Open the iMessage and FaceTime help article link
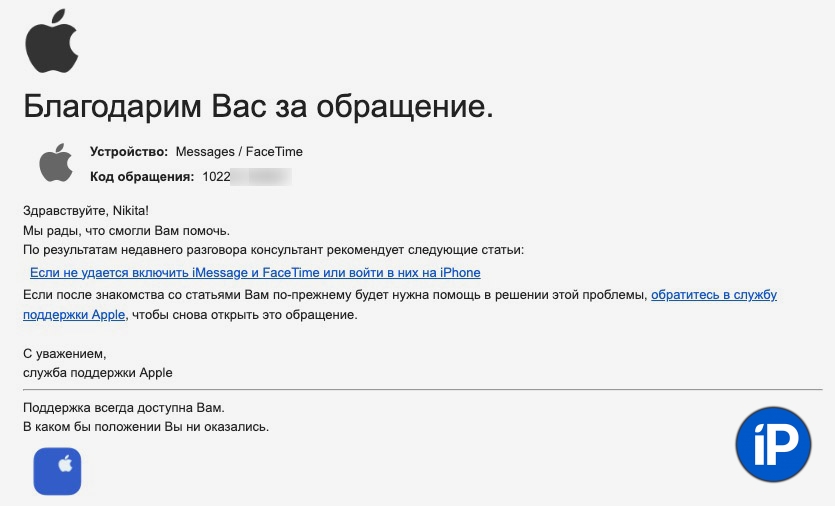The width and height of the screenshot is (835, 506). tap(255, 272)
